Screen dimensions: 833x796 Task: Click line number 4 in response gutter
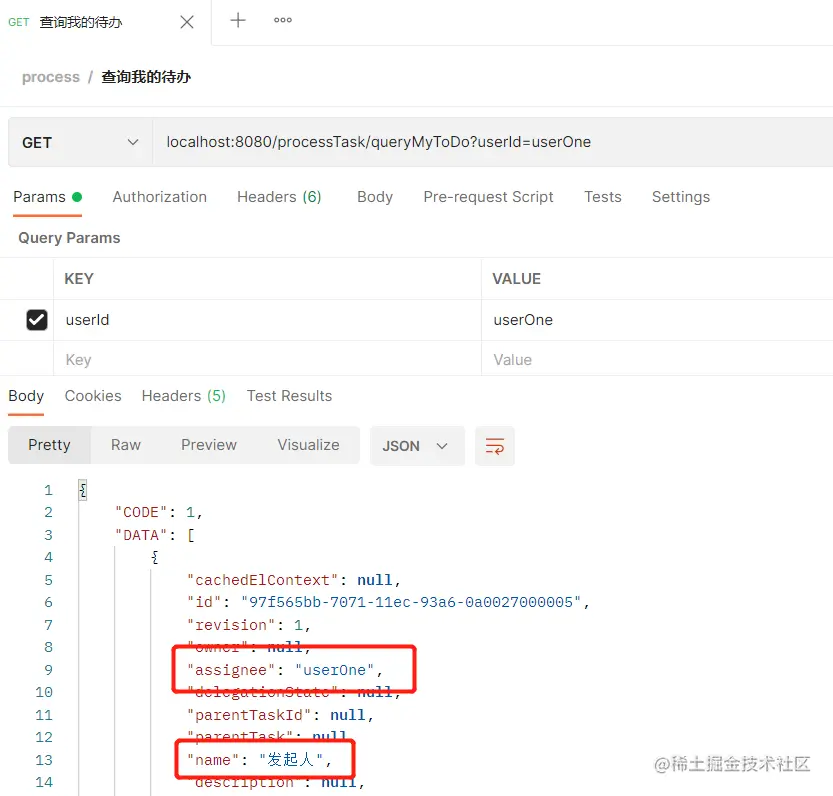point(48,557)
